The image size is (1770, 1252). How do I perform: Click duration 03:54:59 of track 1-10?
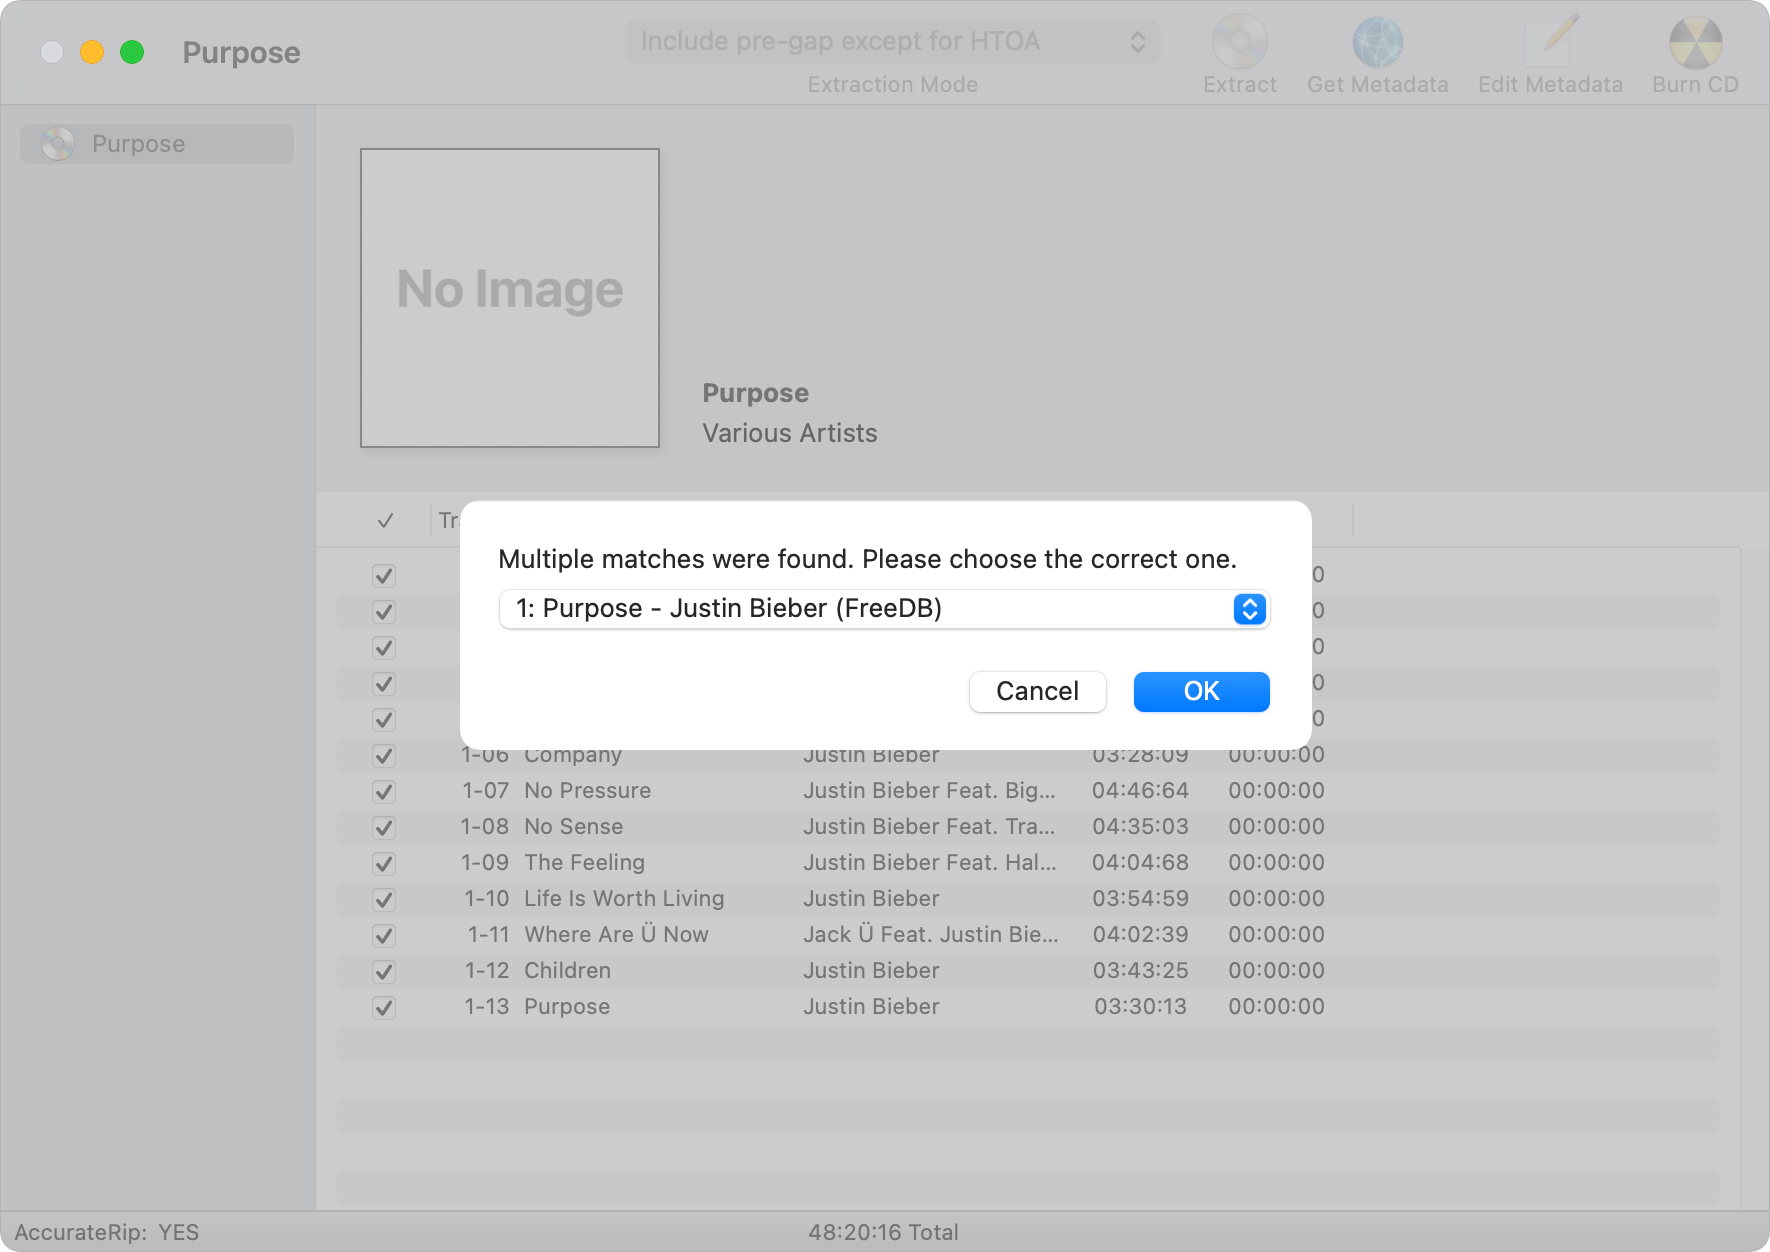(1140, 899)
